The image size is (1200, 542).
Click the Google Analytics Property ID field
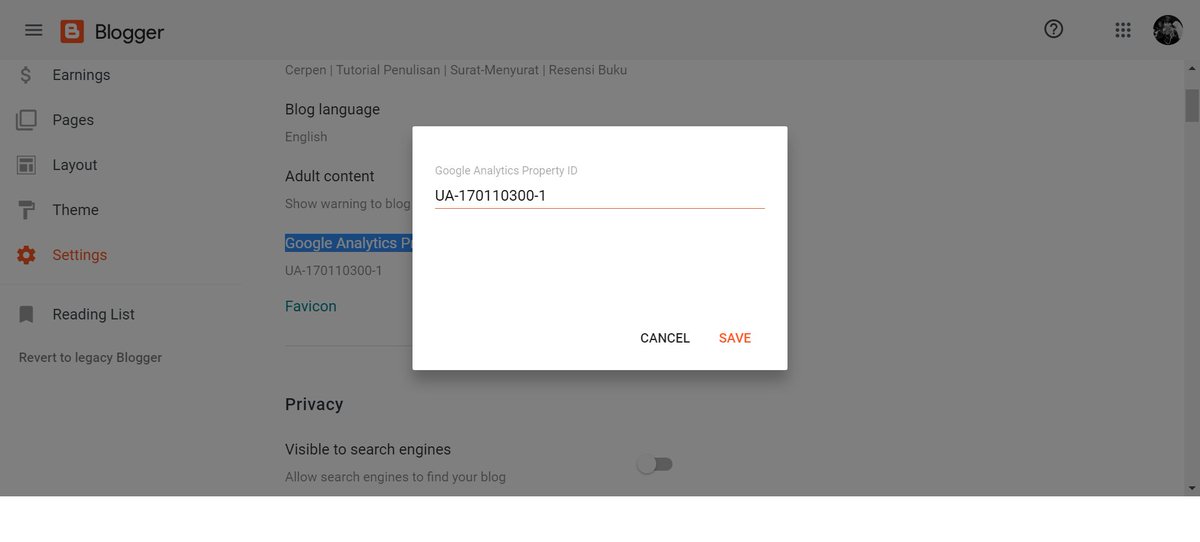click(600, 196)
